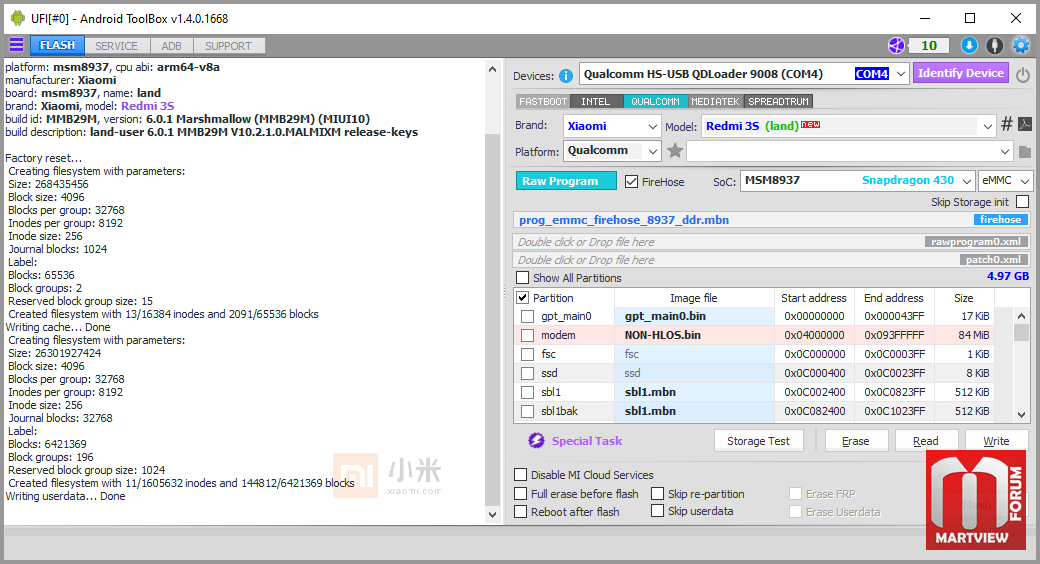Click the Erase button
This screenshot has height=564, width=1040.
pos(856,441)
